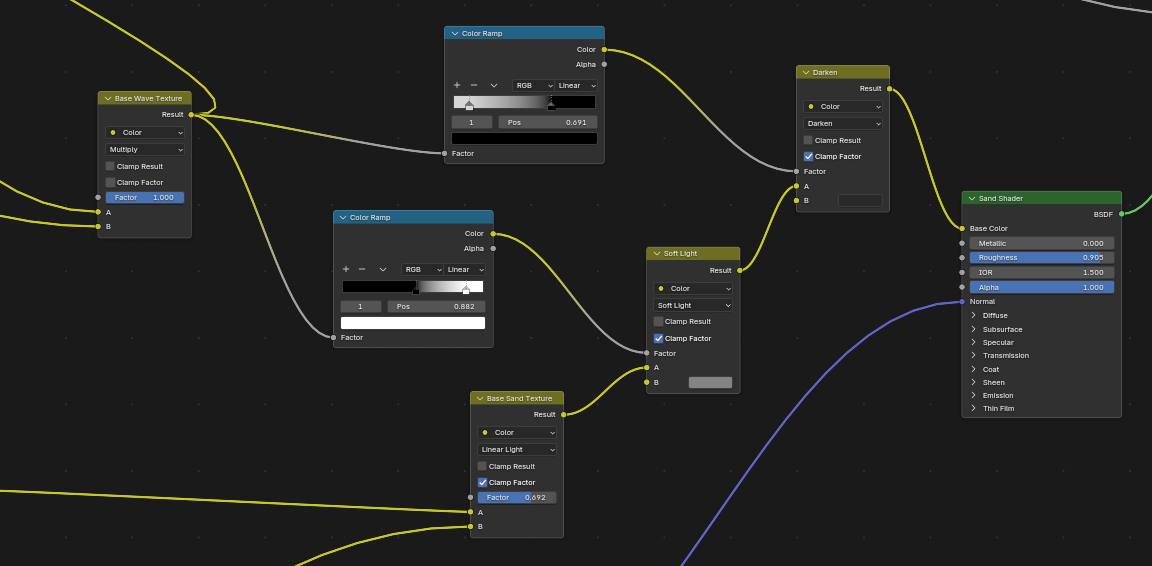Click minus icon on lower Color Ramp
The width and height of the screenshot is (1152, 566).
pyautogui.click(x=362, y=270)
